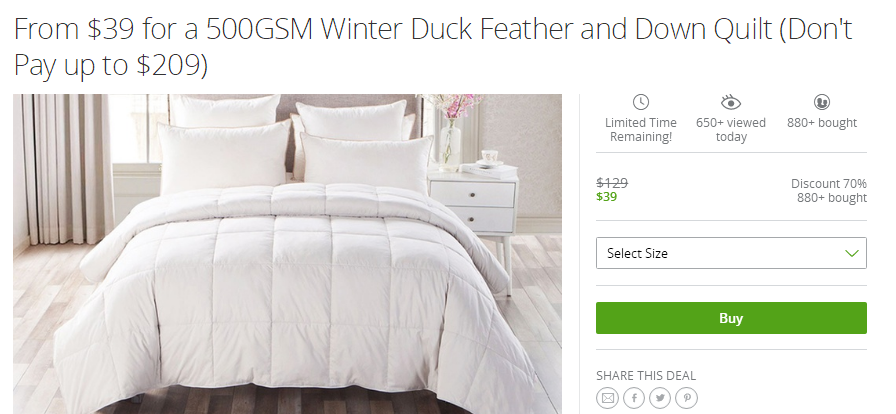The width and height of the screenshot is (896, 414).
Task: Click the Limited Time Remaining! label
Action: (x=641, y=130)
